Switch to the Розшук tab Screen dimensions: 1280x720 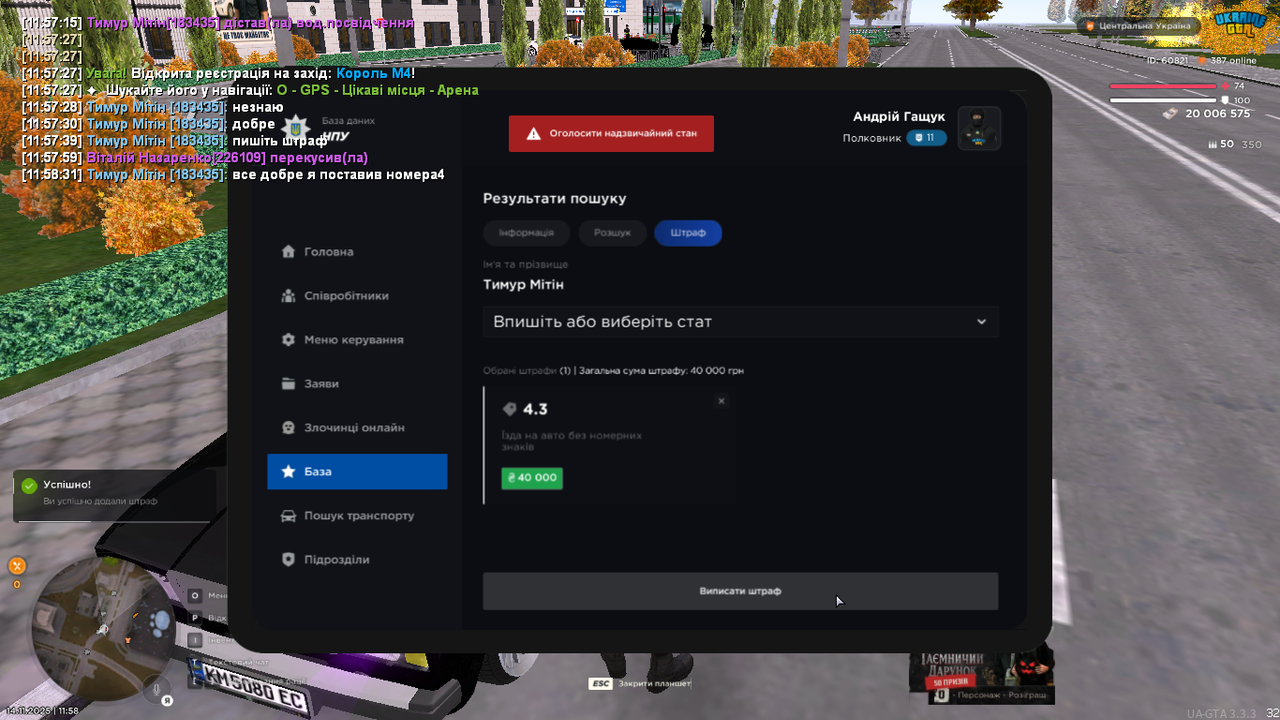coord(612,233)
